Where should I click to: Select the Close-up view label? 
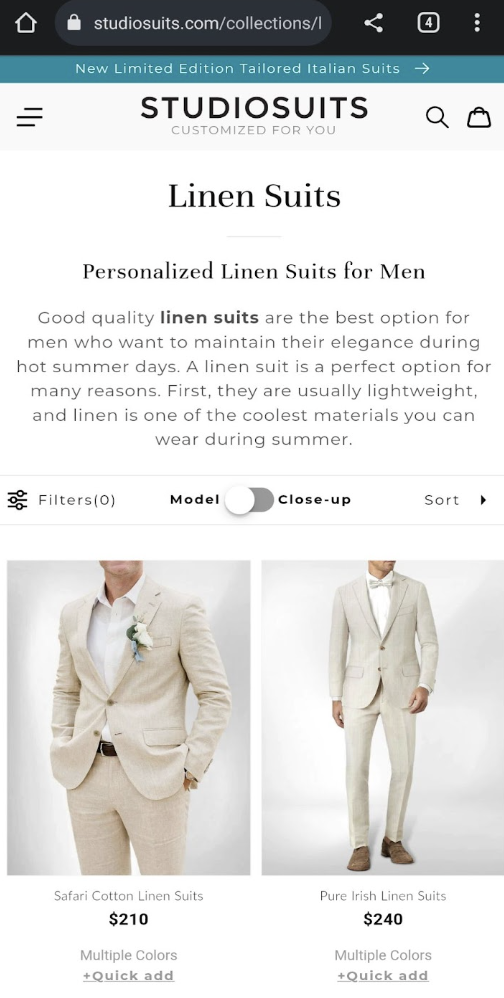point(314,500)
